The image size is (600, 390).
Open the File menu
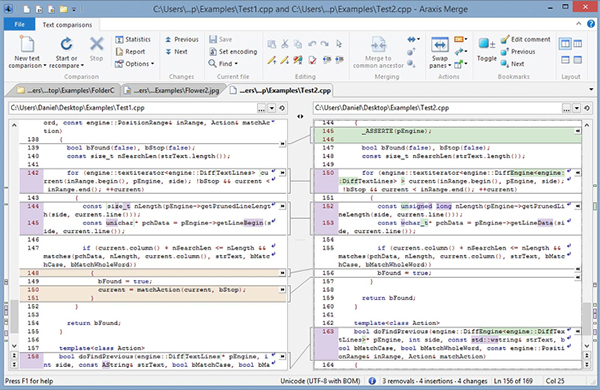pos(20,24)
